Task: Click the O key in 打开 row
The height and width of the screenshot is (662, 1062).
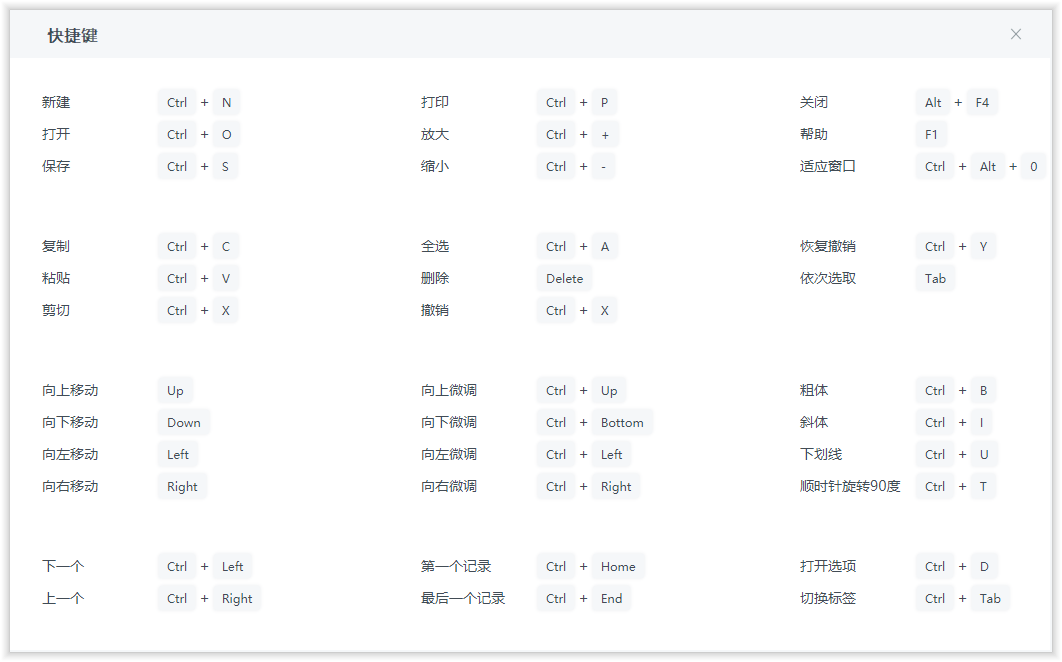Action: (x=226, y=134)
